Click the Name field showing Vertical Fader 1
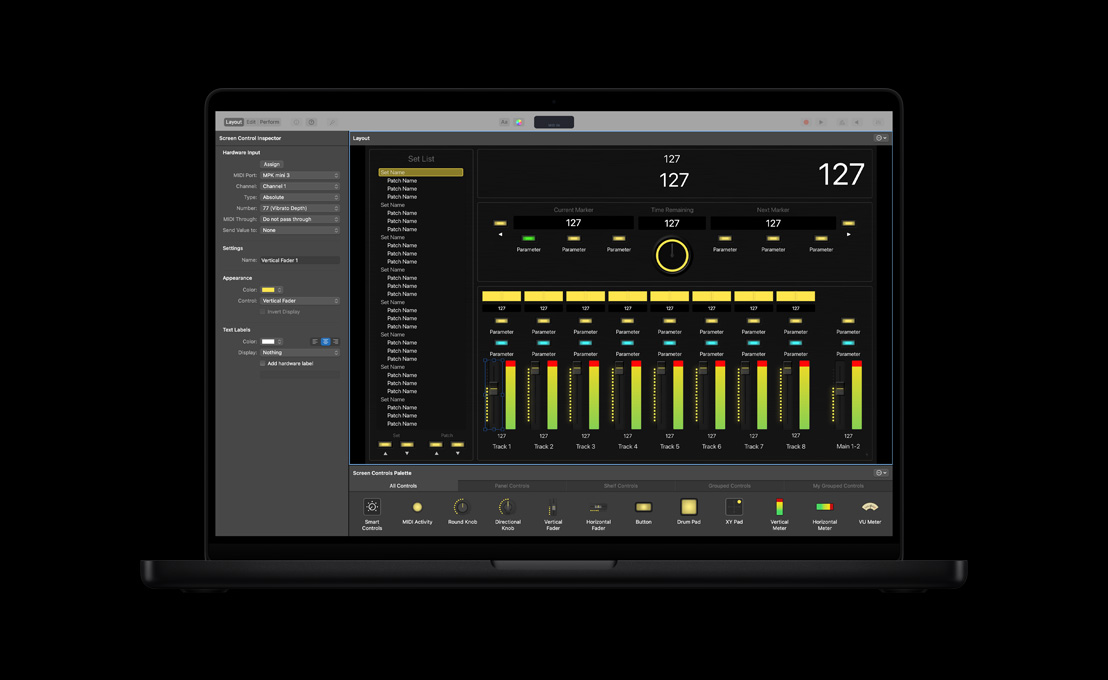This screenshot has height=680, width=1108. 300,259
